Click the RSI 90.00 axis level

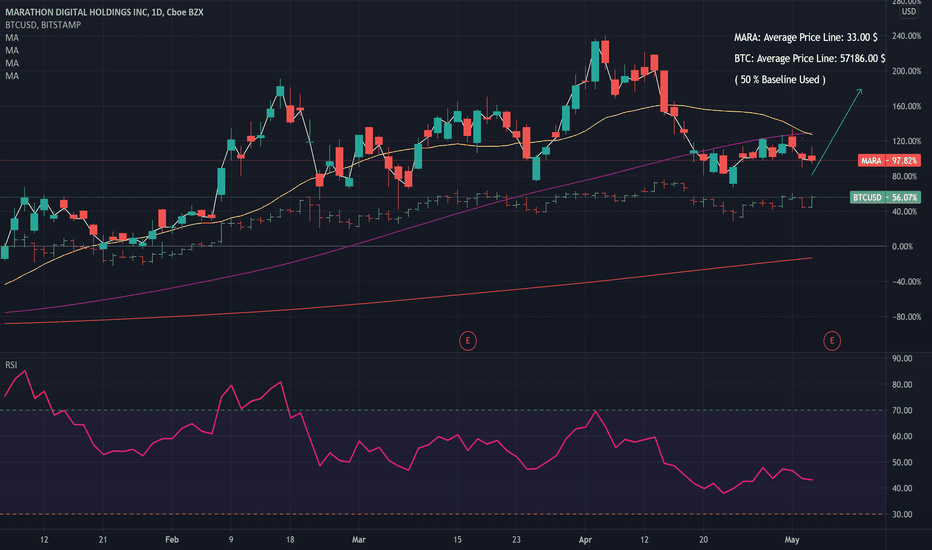(x=902, y=359)
